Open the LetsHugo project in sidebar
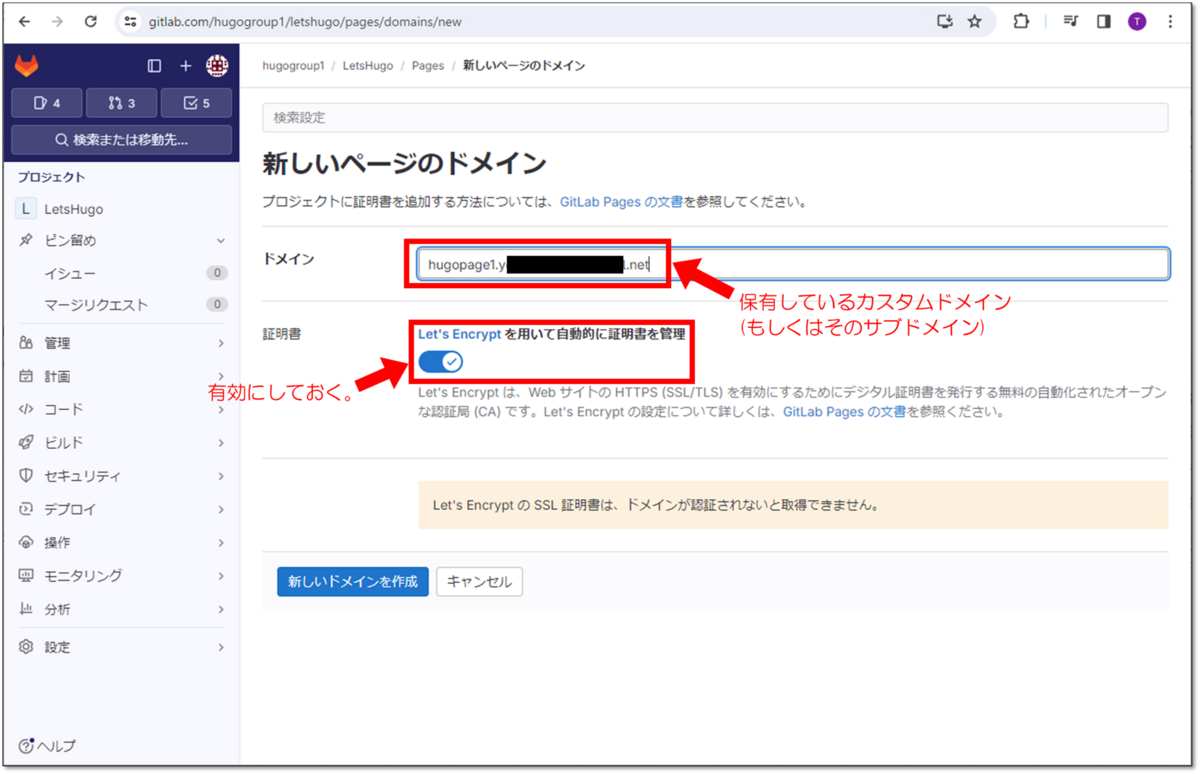Screen dimensions: 1200x774 (x=121, y=209)
